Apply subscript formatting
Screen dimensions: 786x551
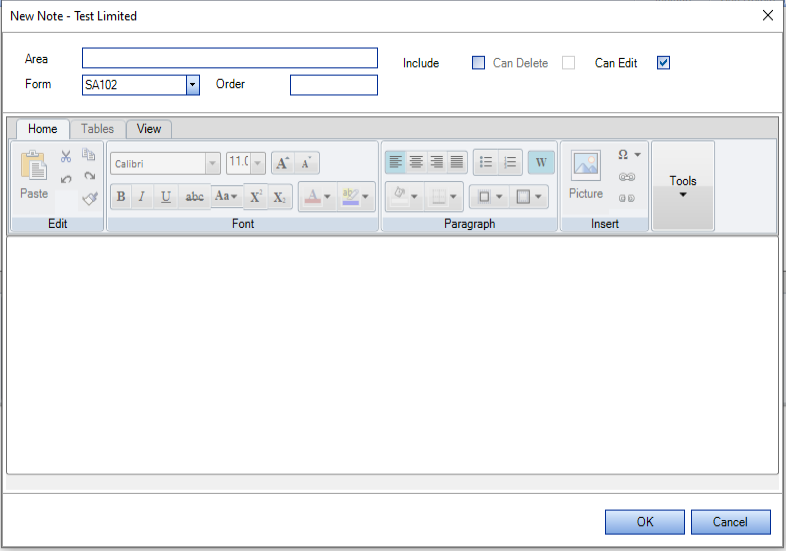click(280, 197)
